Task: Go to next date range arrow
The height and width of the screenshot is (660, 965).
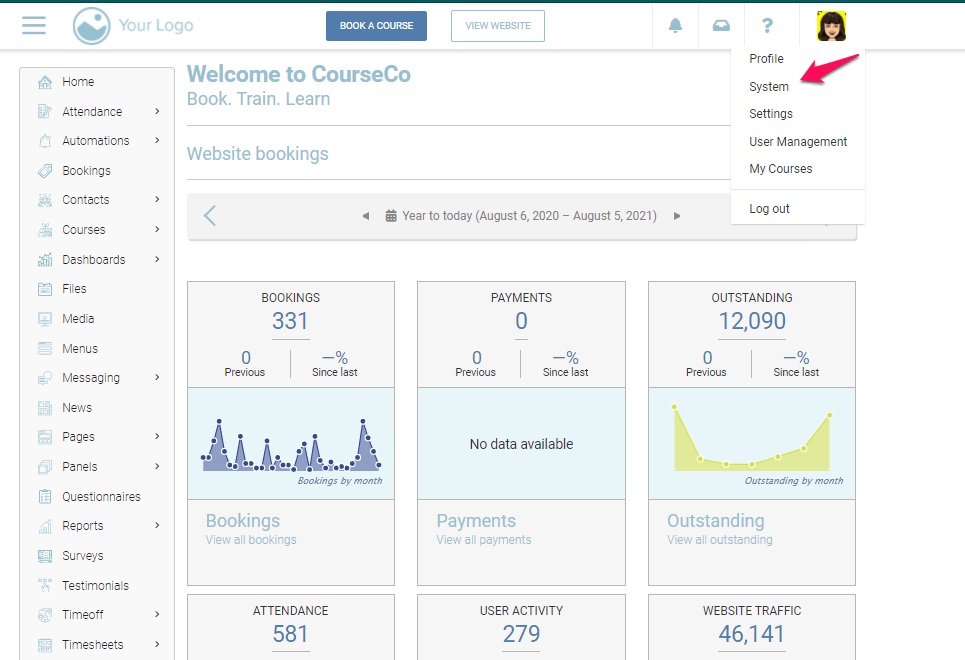Action: pyautogui.click(x=677, y=216)
